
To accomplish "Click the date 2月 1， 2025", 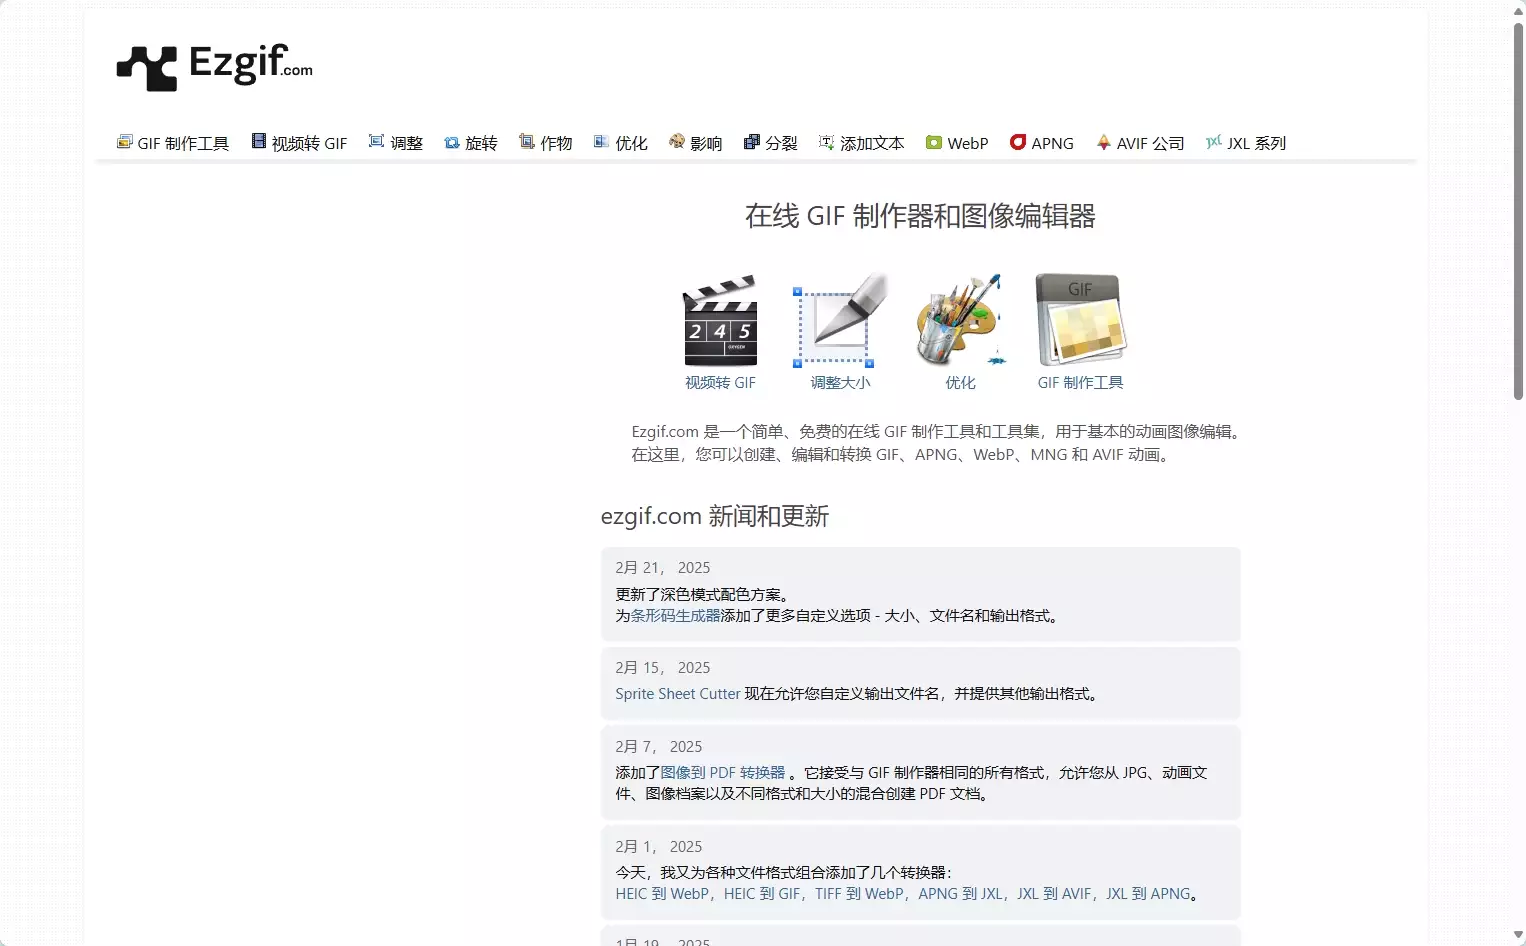I will (659, 847).
